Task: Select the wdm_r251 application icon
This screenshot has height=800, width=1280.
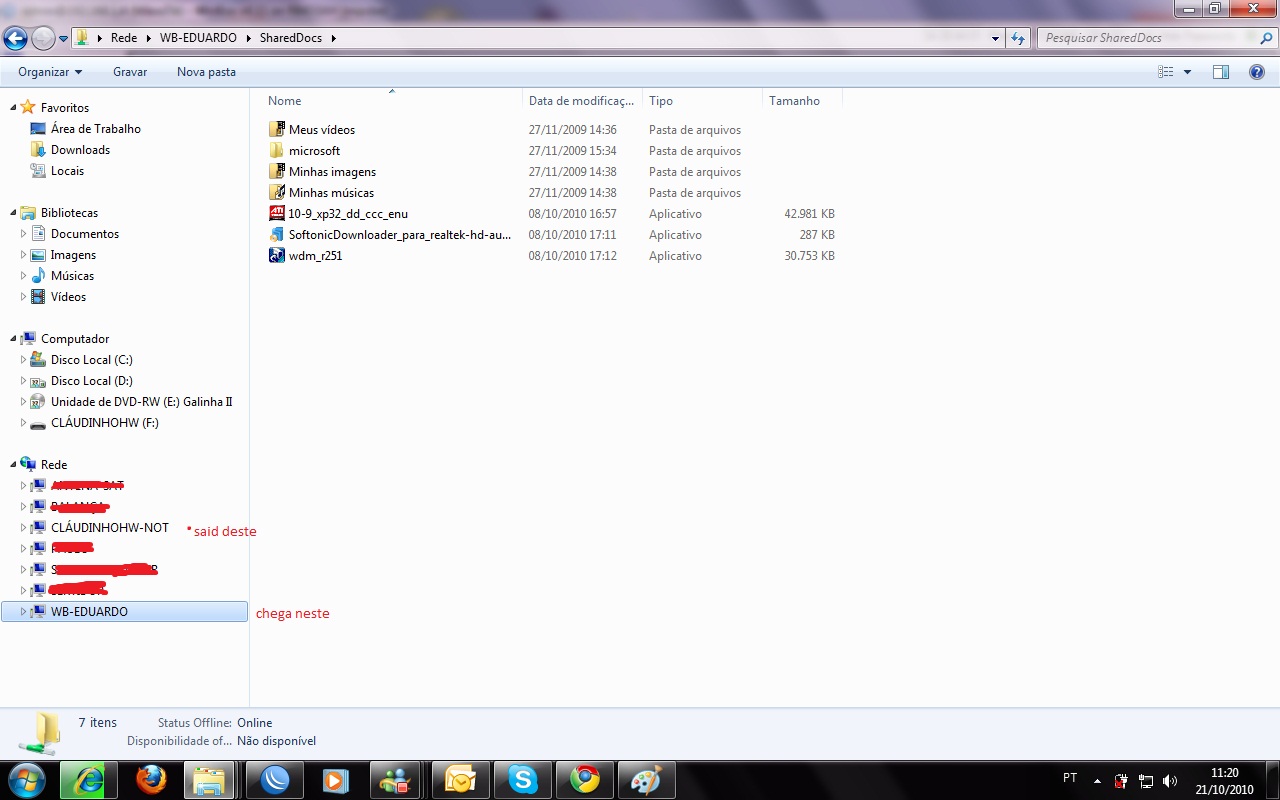Action: pos(277,256)
